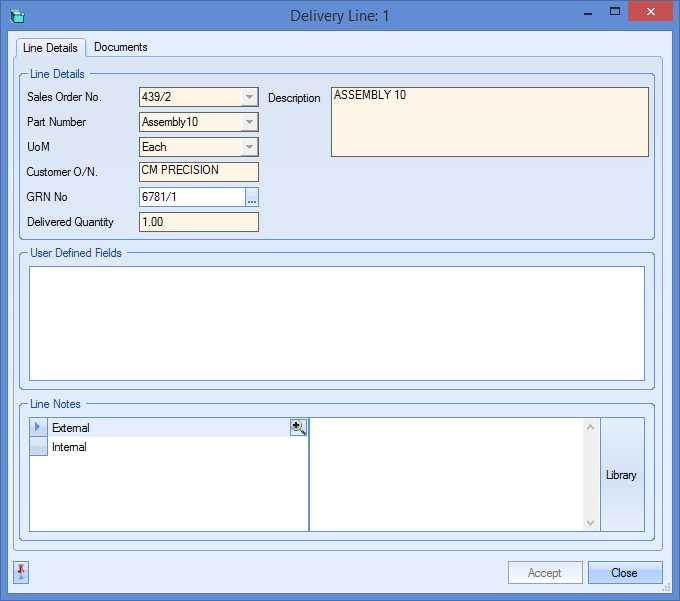Expand the UoM dropdown list
This screenshot has height=601, width=680.
click(x=249, y=147)
